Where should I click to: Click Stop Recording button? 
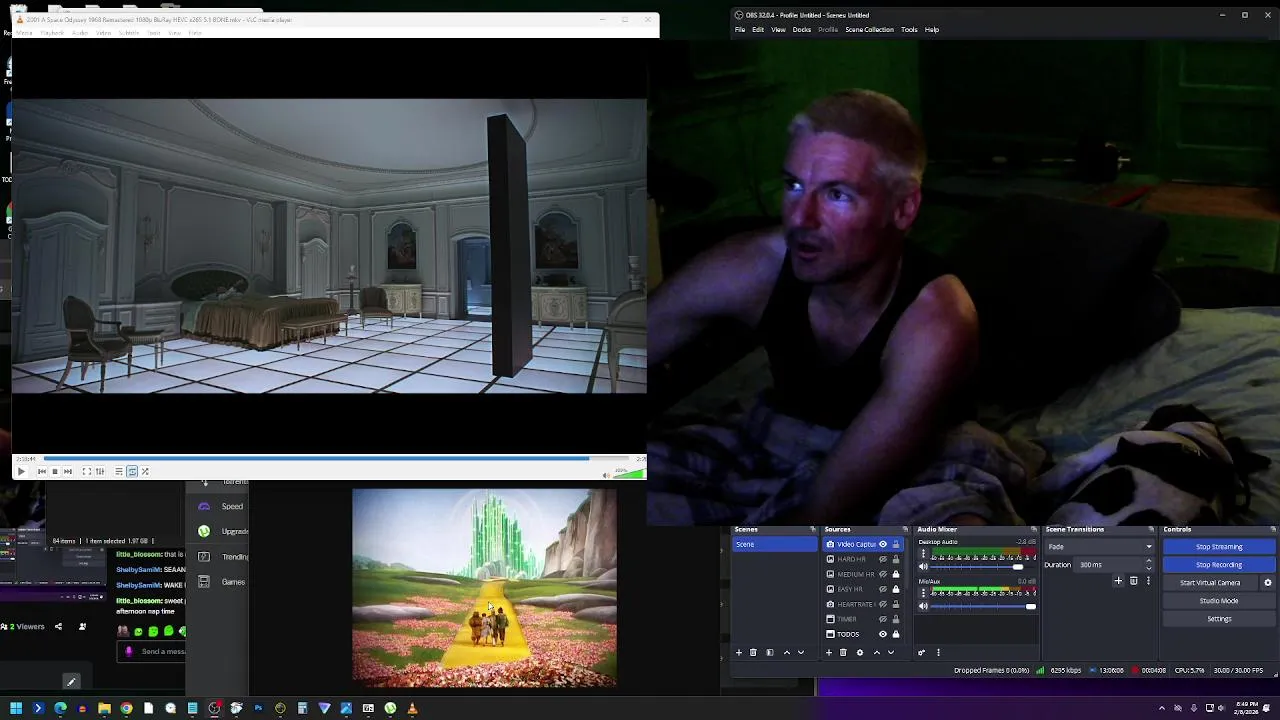1219,565
